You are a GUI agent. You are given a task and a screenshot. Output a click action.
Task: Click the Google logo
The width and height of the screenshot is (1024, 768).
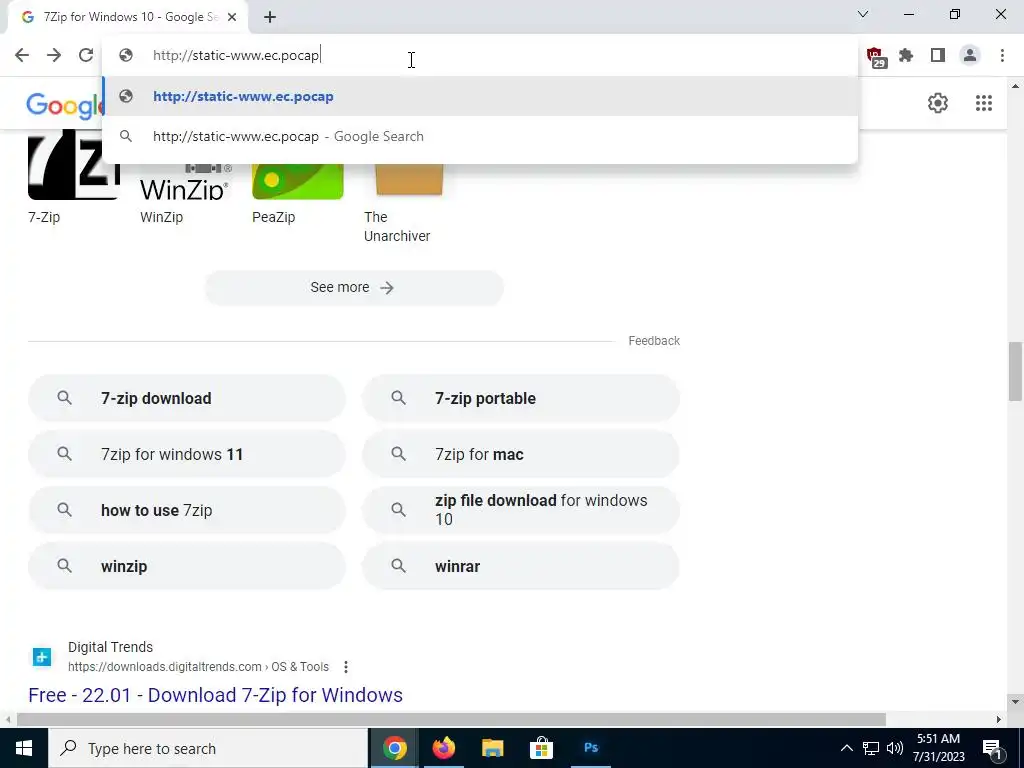tap(65, 105)
